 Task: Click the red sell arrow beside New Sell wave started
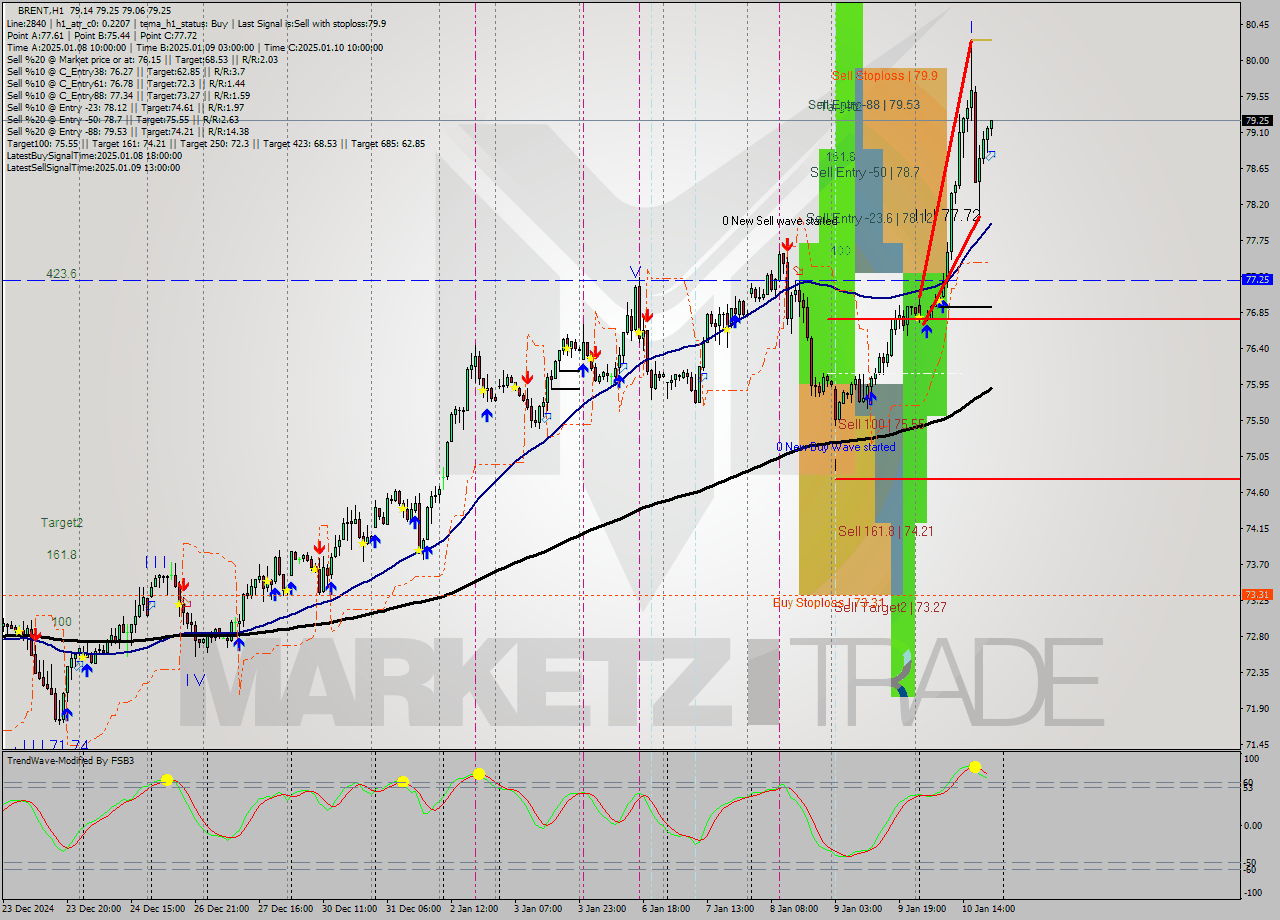click(x=788, y=243)
